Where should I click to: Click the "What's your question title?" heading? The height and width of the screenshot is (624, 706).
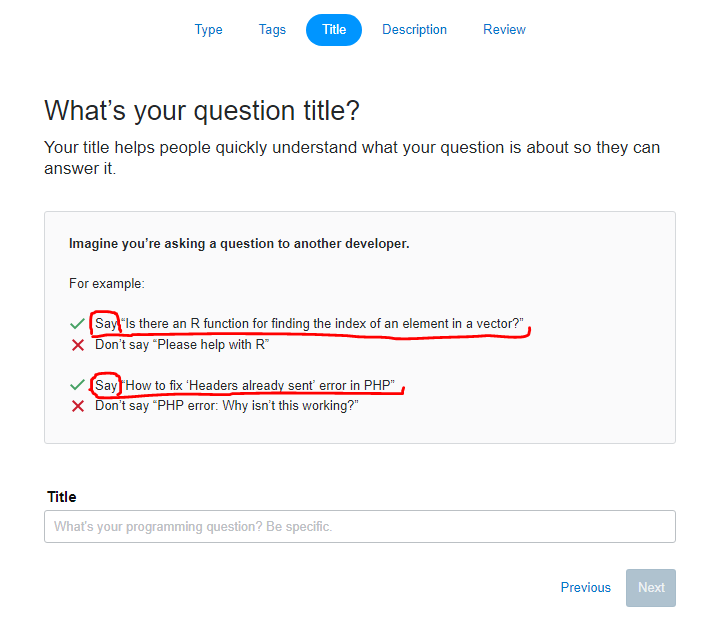[x=201, y=110]
